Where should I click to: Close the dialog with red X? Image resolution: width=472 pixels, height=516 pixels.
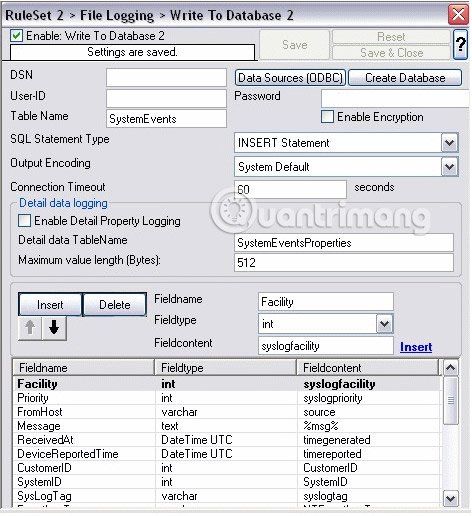458,15
